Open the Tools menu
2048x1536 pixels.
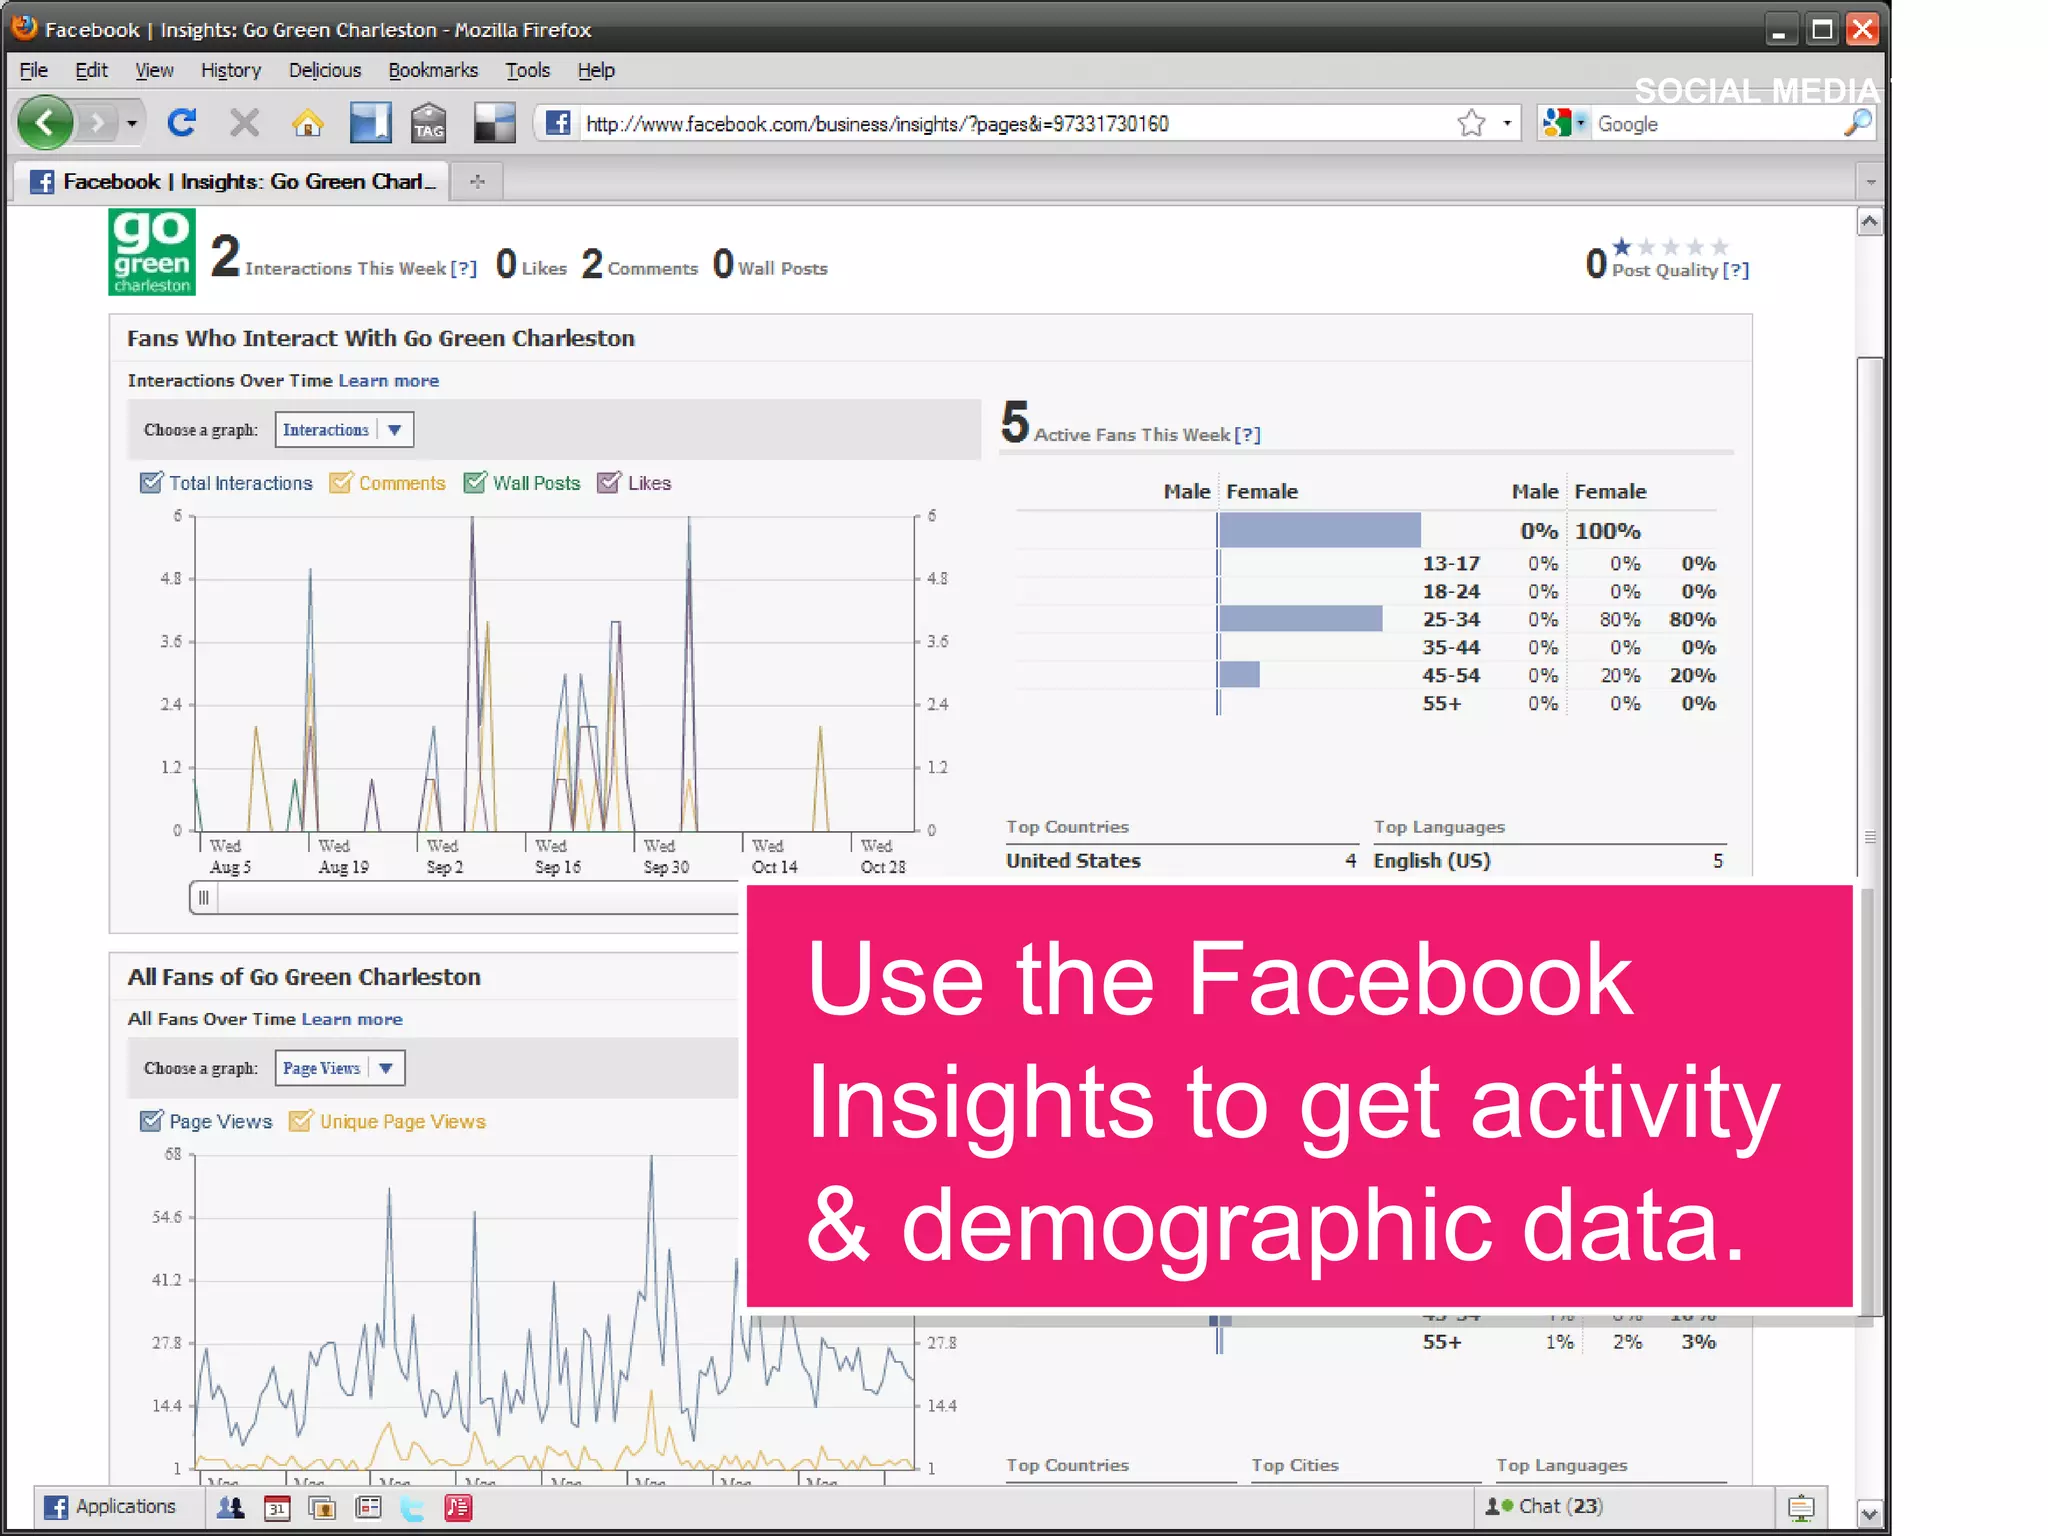528,70
